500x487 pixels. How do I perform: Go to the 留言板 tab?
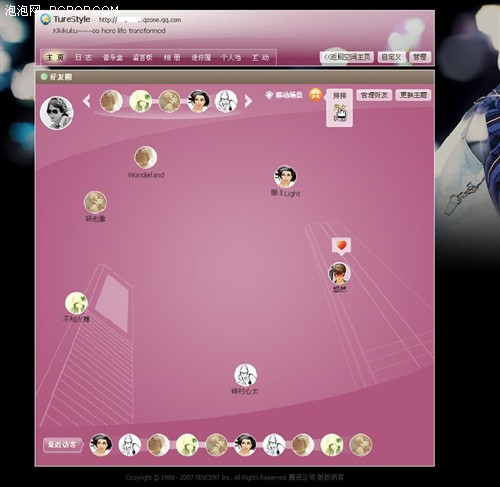[143, 57]
